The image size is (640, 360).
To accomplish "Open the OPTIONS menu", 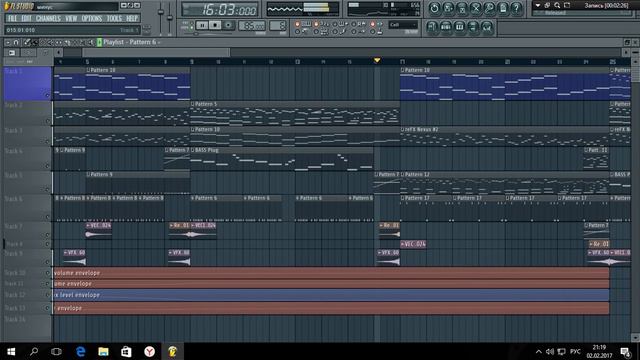I will tap(92, 18).
